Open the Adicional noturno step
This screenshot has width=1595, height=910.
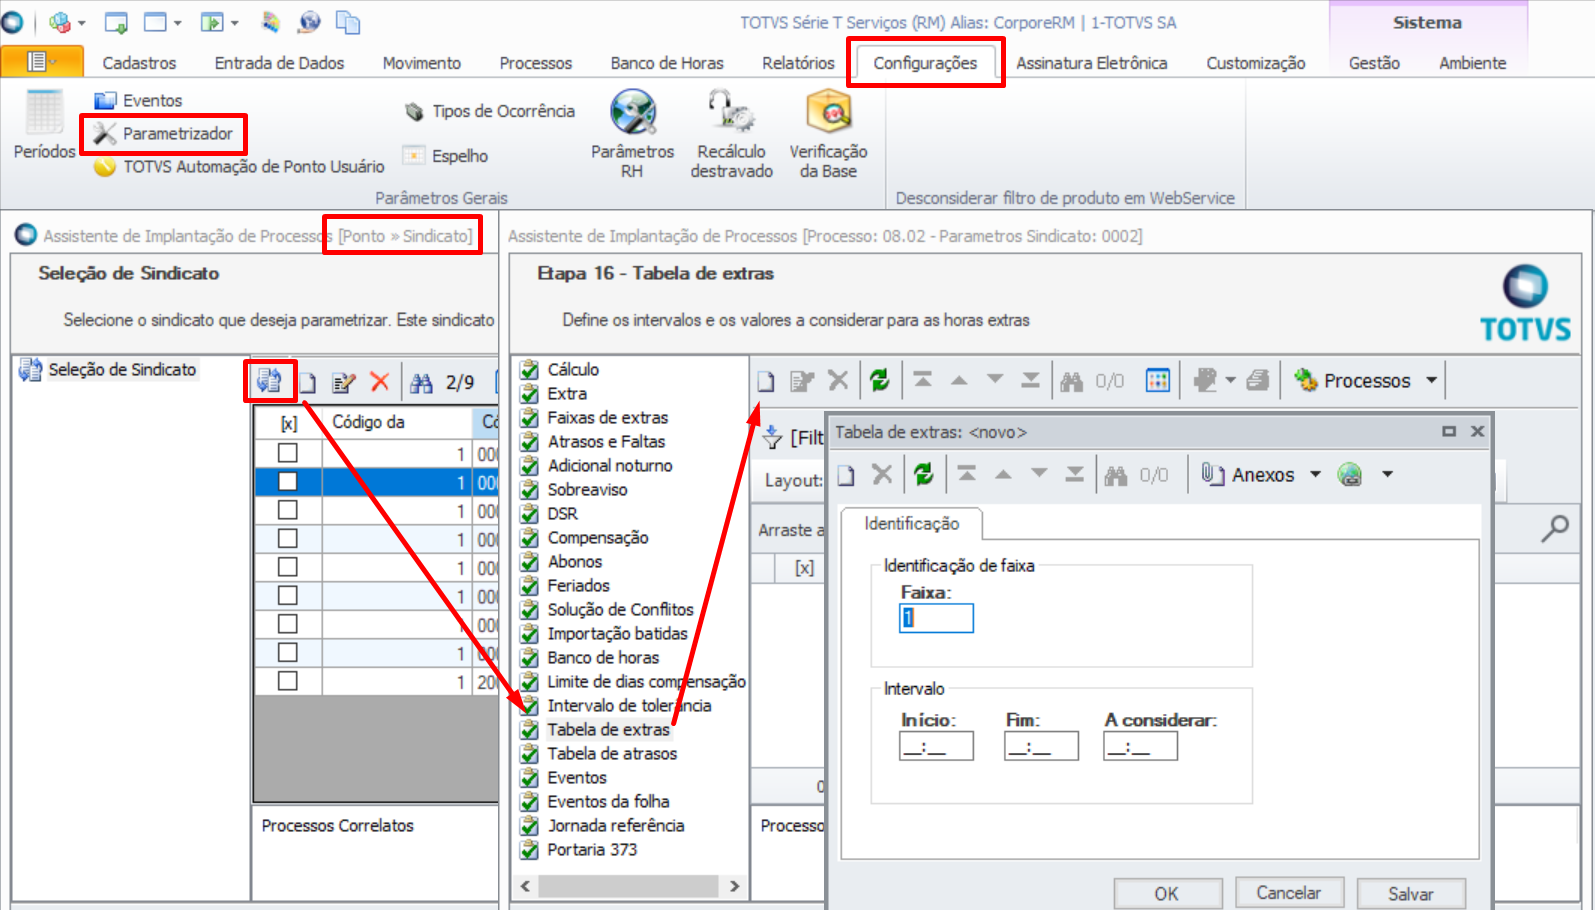point(609,465)
